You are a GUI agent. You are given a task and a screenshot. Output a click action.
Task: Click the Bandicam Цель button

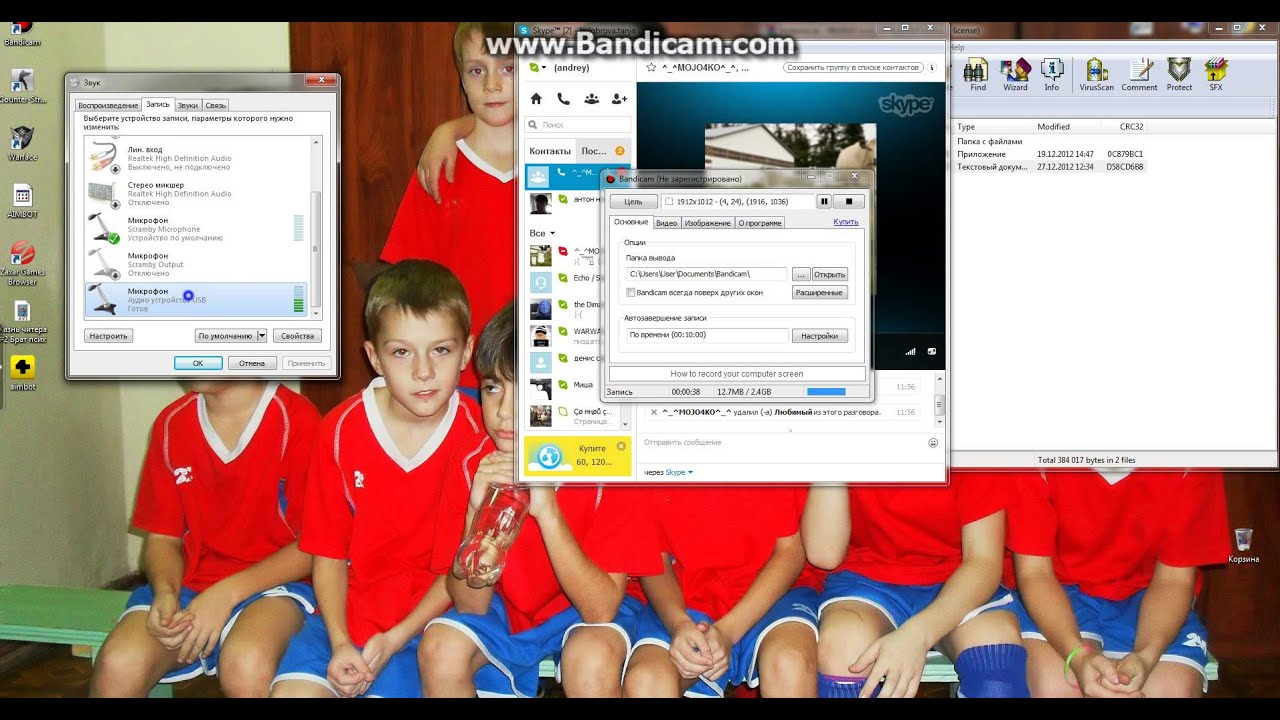[x=633, y=201]
